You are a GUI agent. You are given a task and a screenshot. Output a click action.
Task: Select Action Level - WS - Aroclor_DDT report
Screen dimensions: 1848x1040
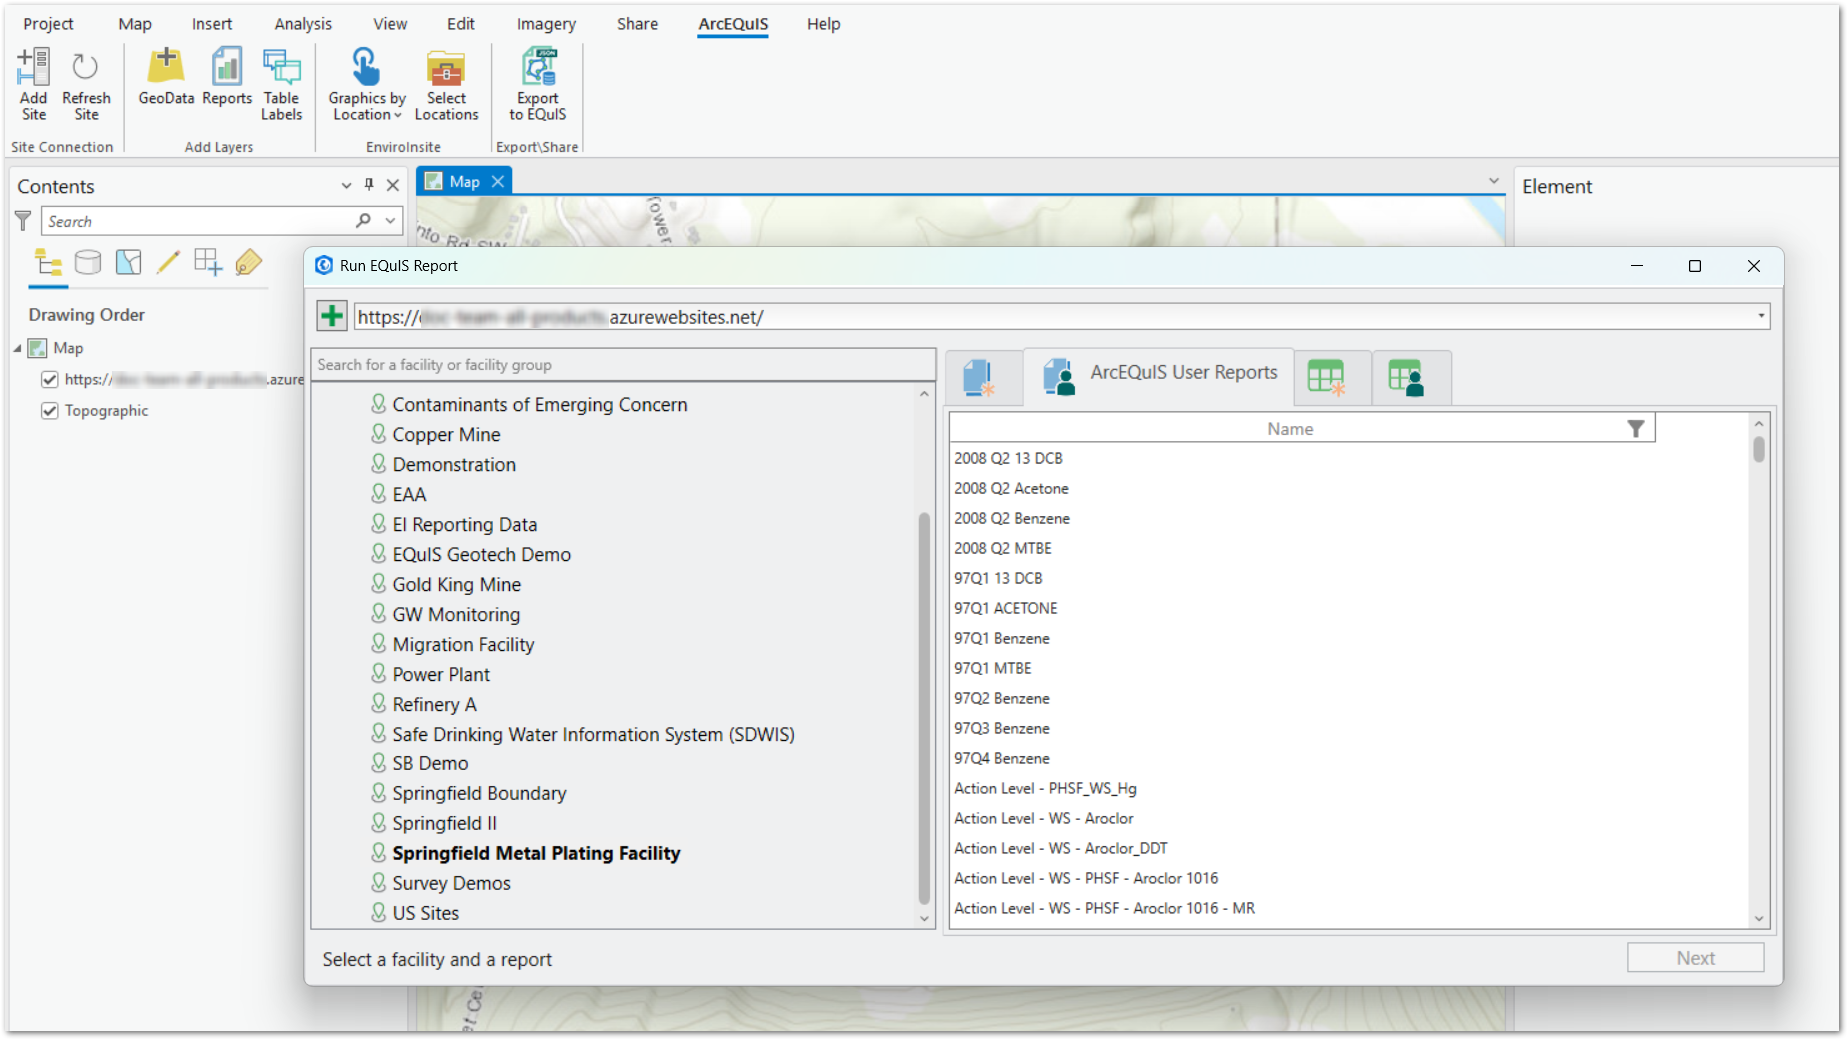(1060, 848)
